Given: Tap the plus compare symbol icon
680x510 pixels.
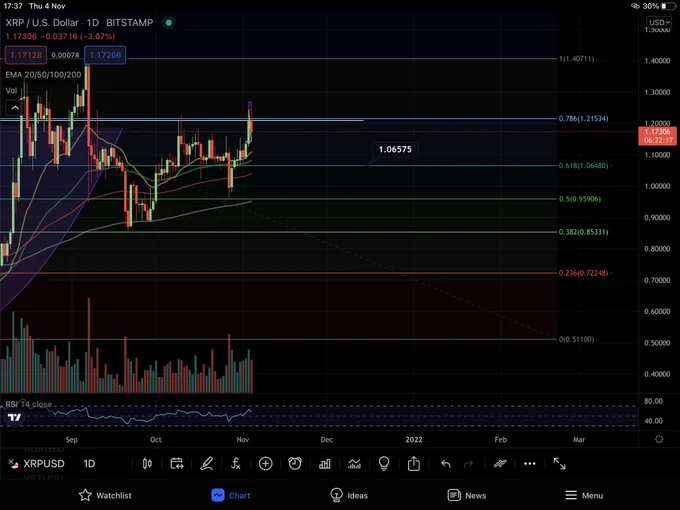Looking at the screenshot, I should [265, 464].
